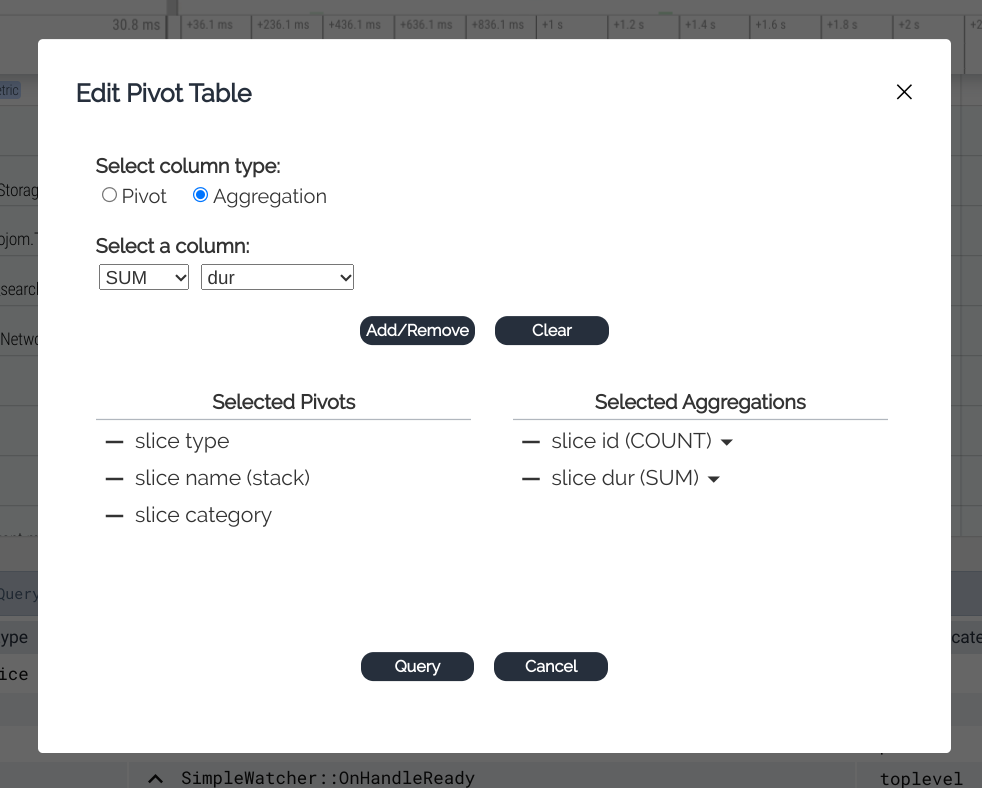
Task: Click the slice name (stack) pivot entry
Action: point(222,478)
